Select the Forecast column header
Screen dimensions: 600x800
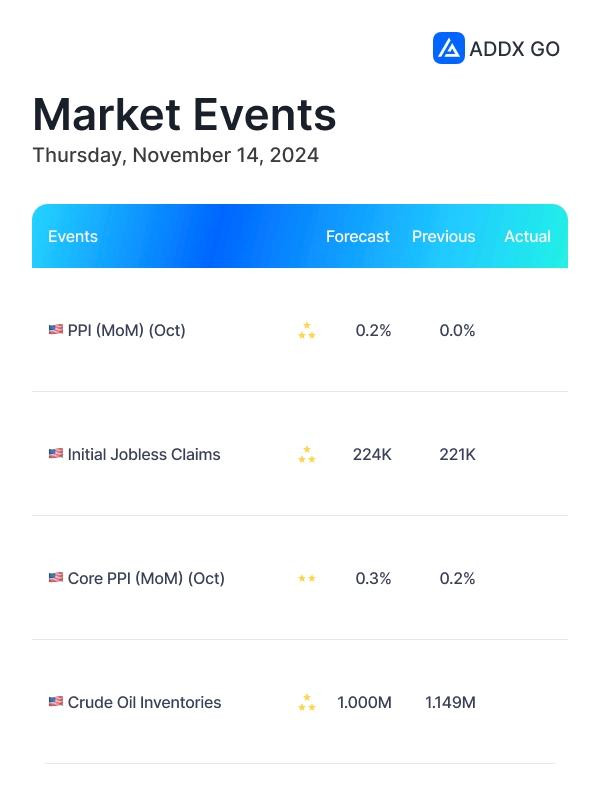(358, 236)
